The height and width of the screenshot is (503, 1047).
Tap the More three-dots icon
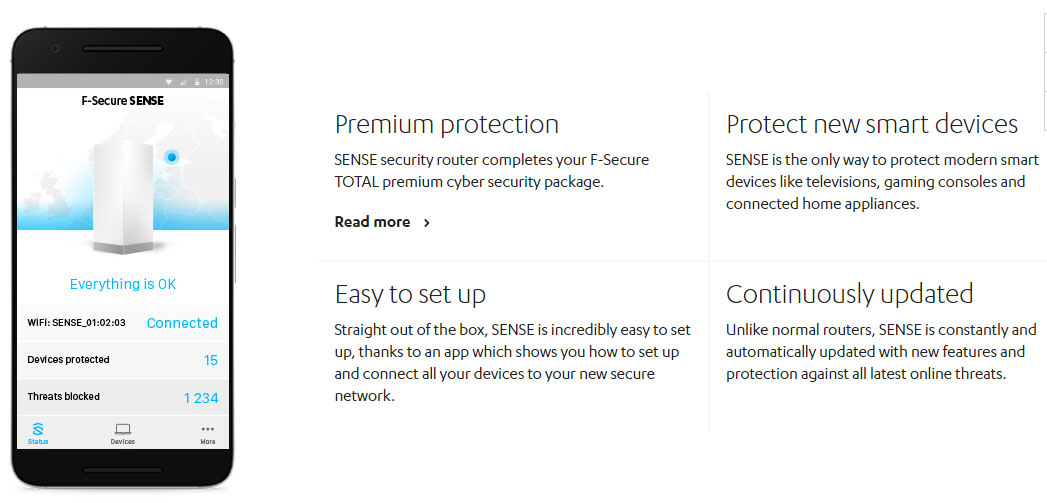click(208, 429)
